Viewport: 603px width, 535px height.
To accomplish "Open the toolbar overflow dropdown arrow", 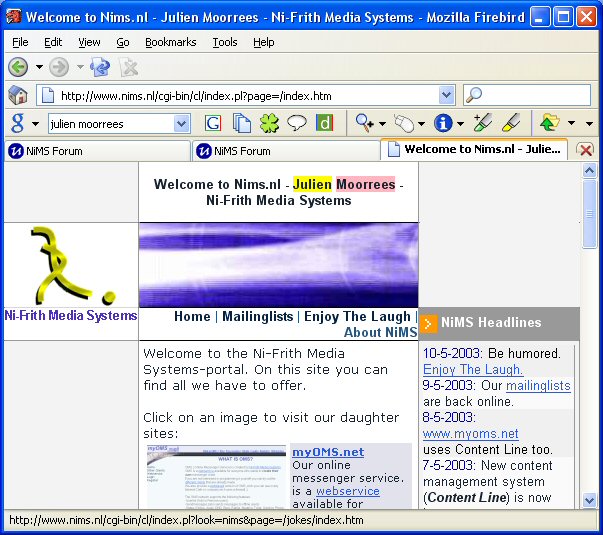I will (589, 123).
